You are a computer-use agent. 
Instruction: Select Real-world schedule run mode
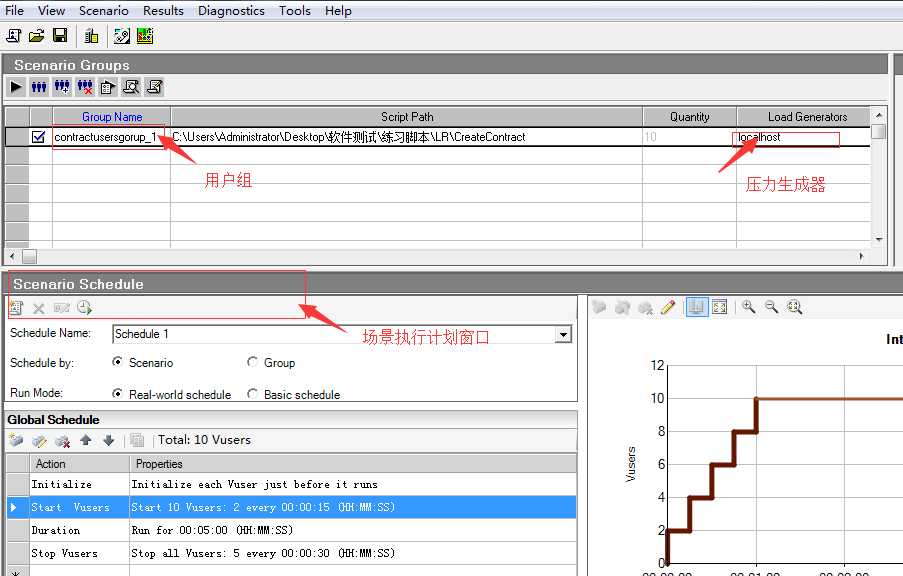[x=117, y=394]
